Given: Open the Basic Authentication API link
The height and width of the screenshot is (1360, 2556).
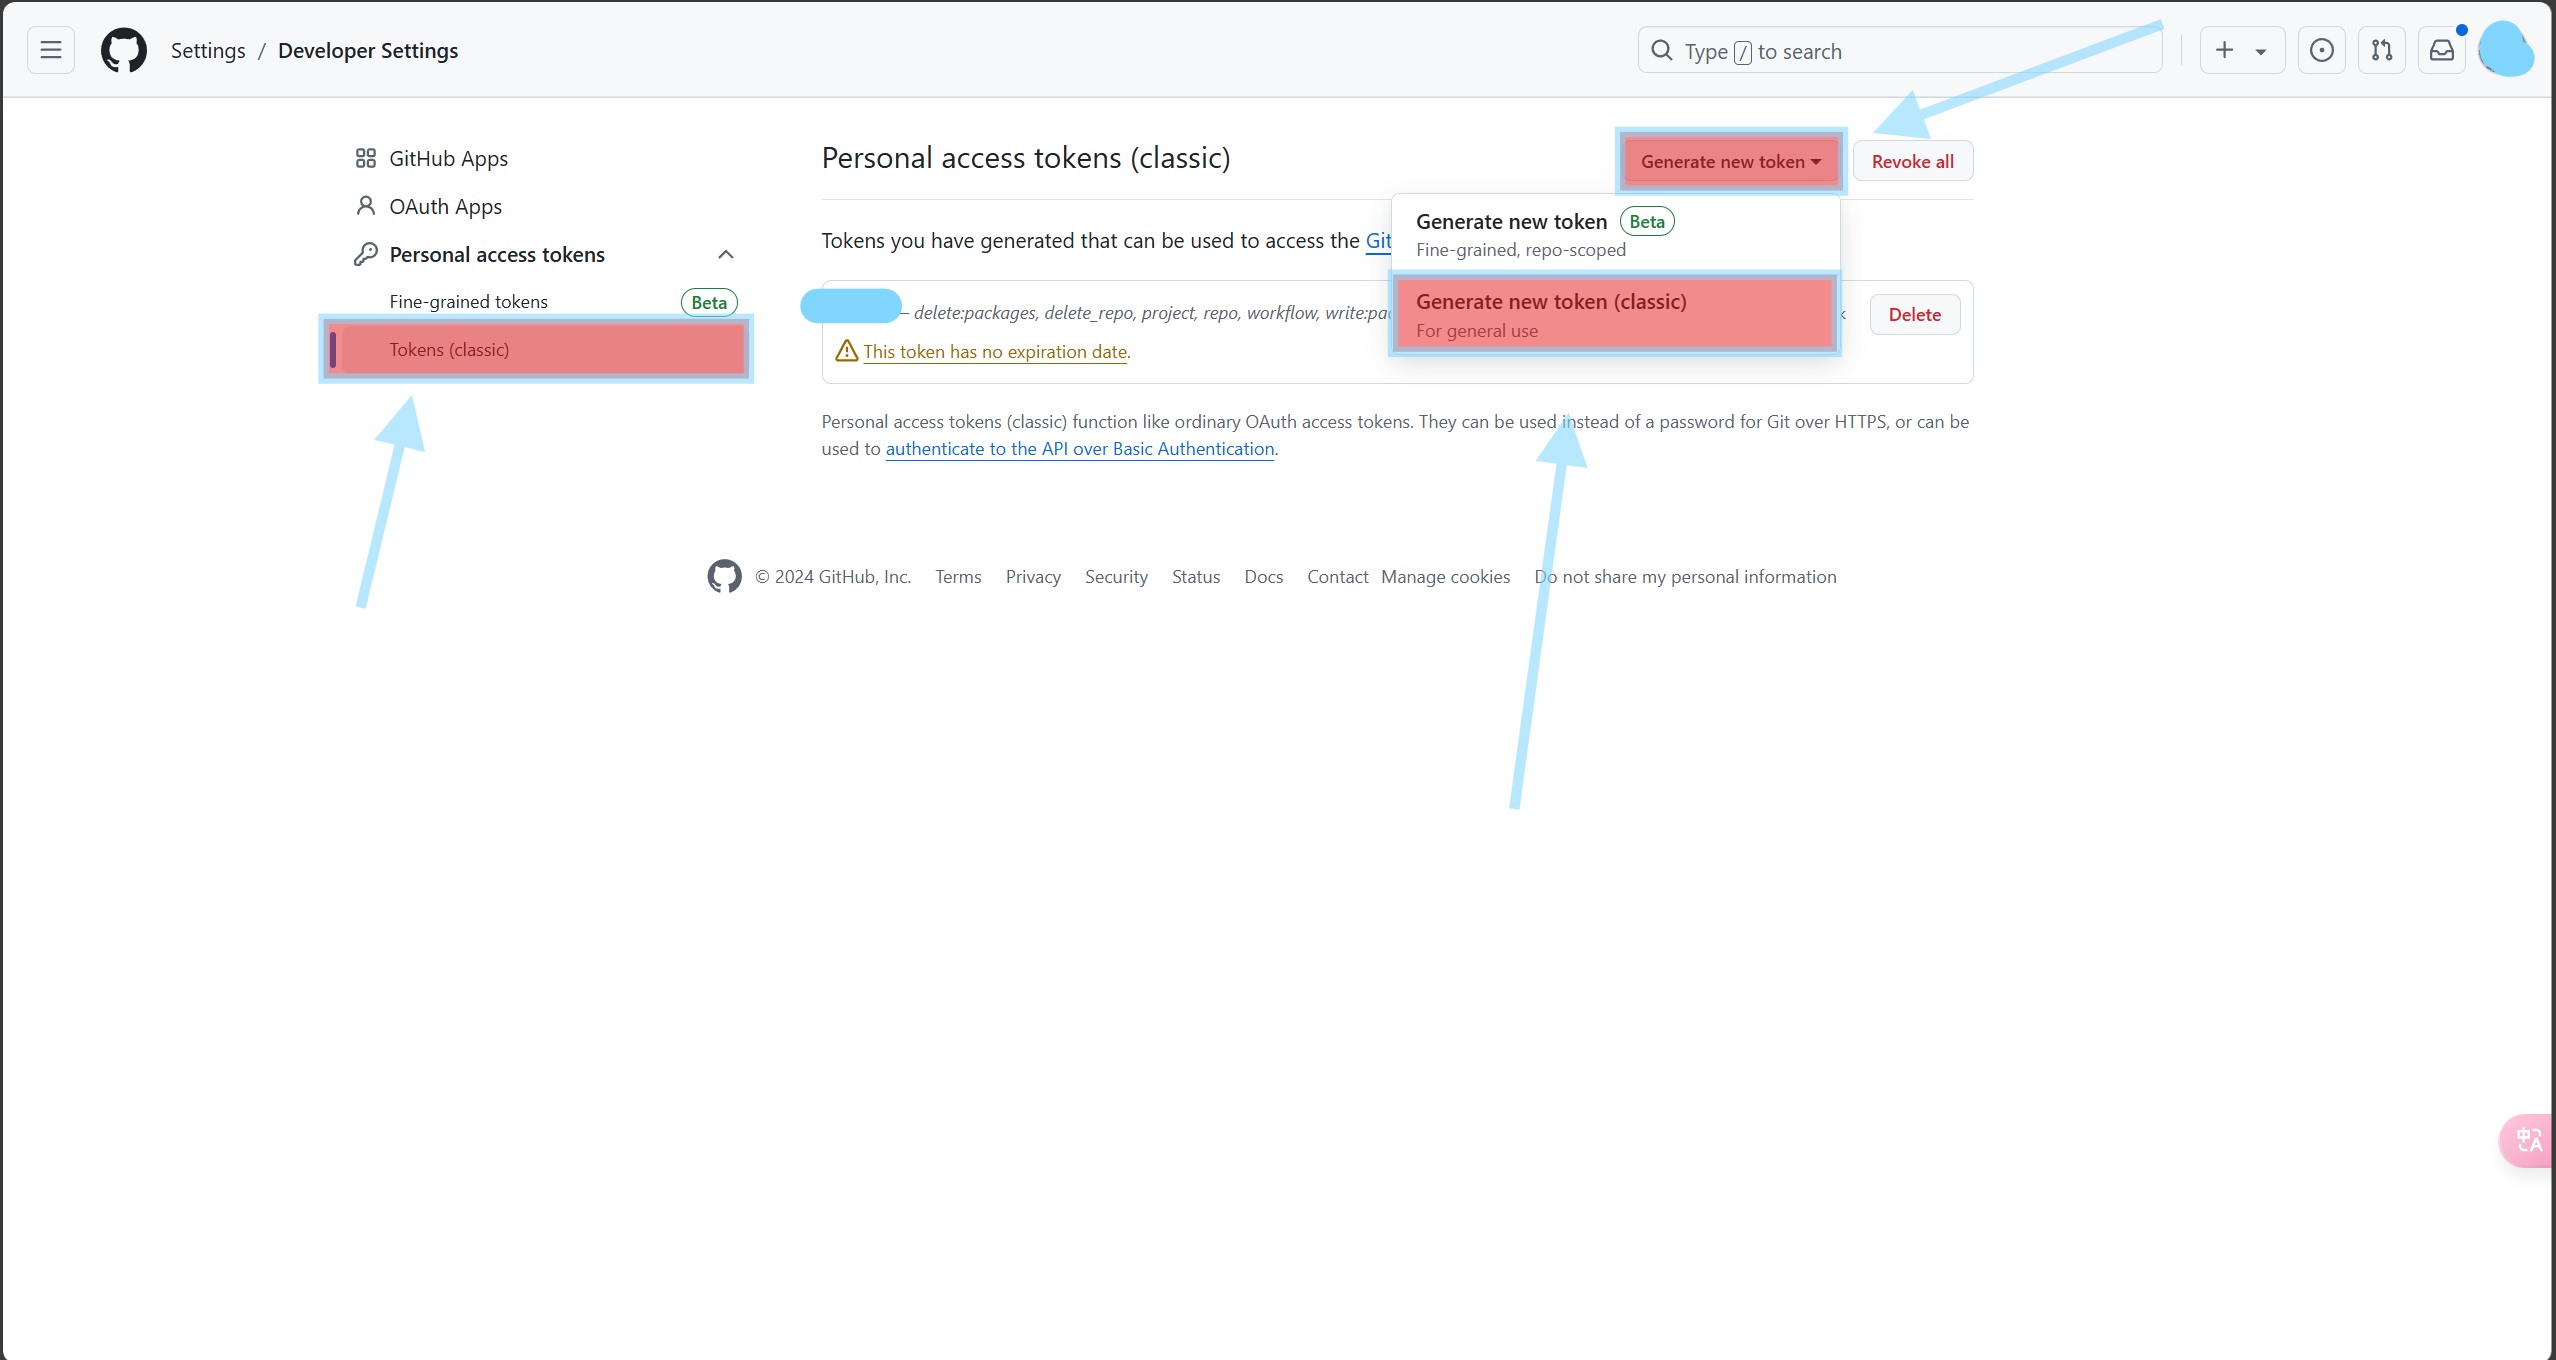Looking at the screenshot, I should tap(1079, 449).
